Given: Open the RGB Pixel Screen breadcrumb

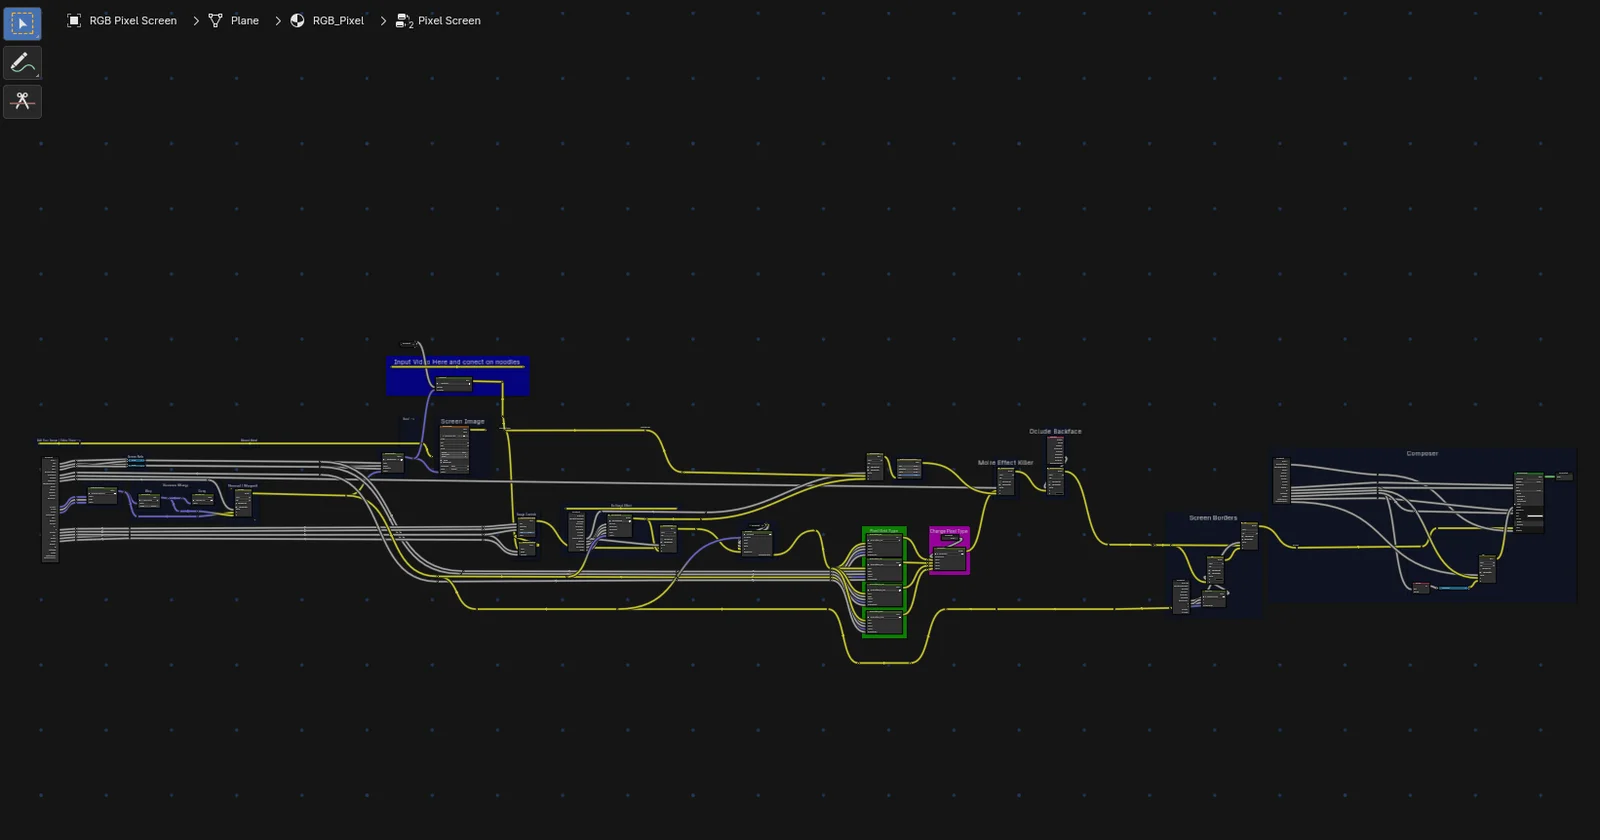Looking at the screenshot, I should (x=133, y=21).
